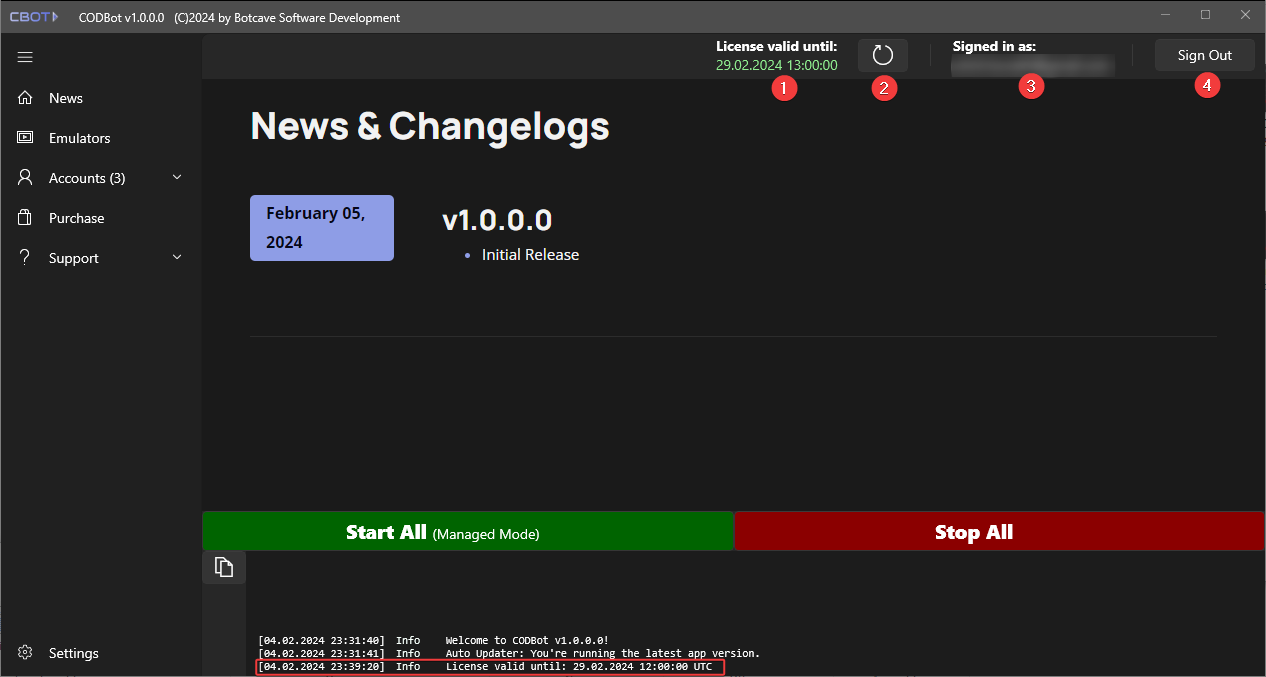The image size is (1266, 677).
Task: Click the February 05, 2024 date badge
Action: coord(321,228)
